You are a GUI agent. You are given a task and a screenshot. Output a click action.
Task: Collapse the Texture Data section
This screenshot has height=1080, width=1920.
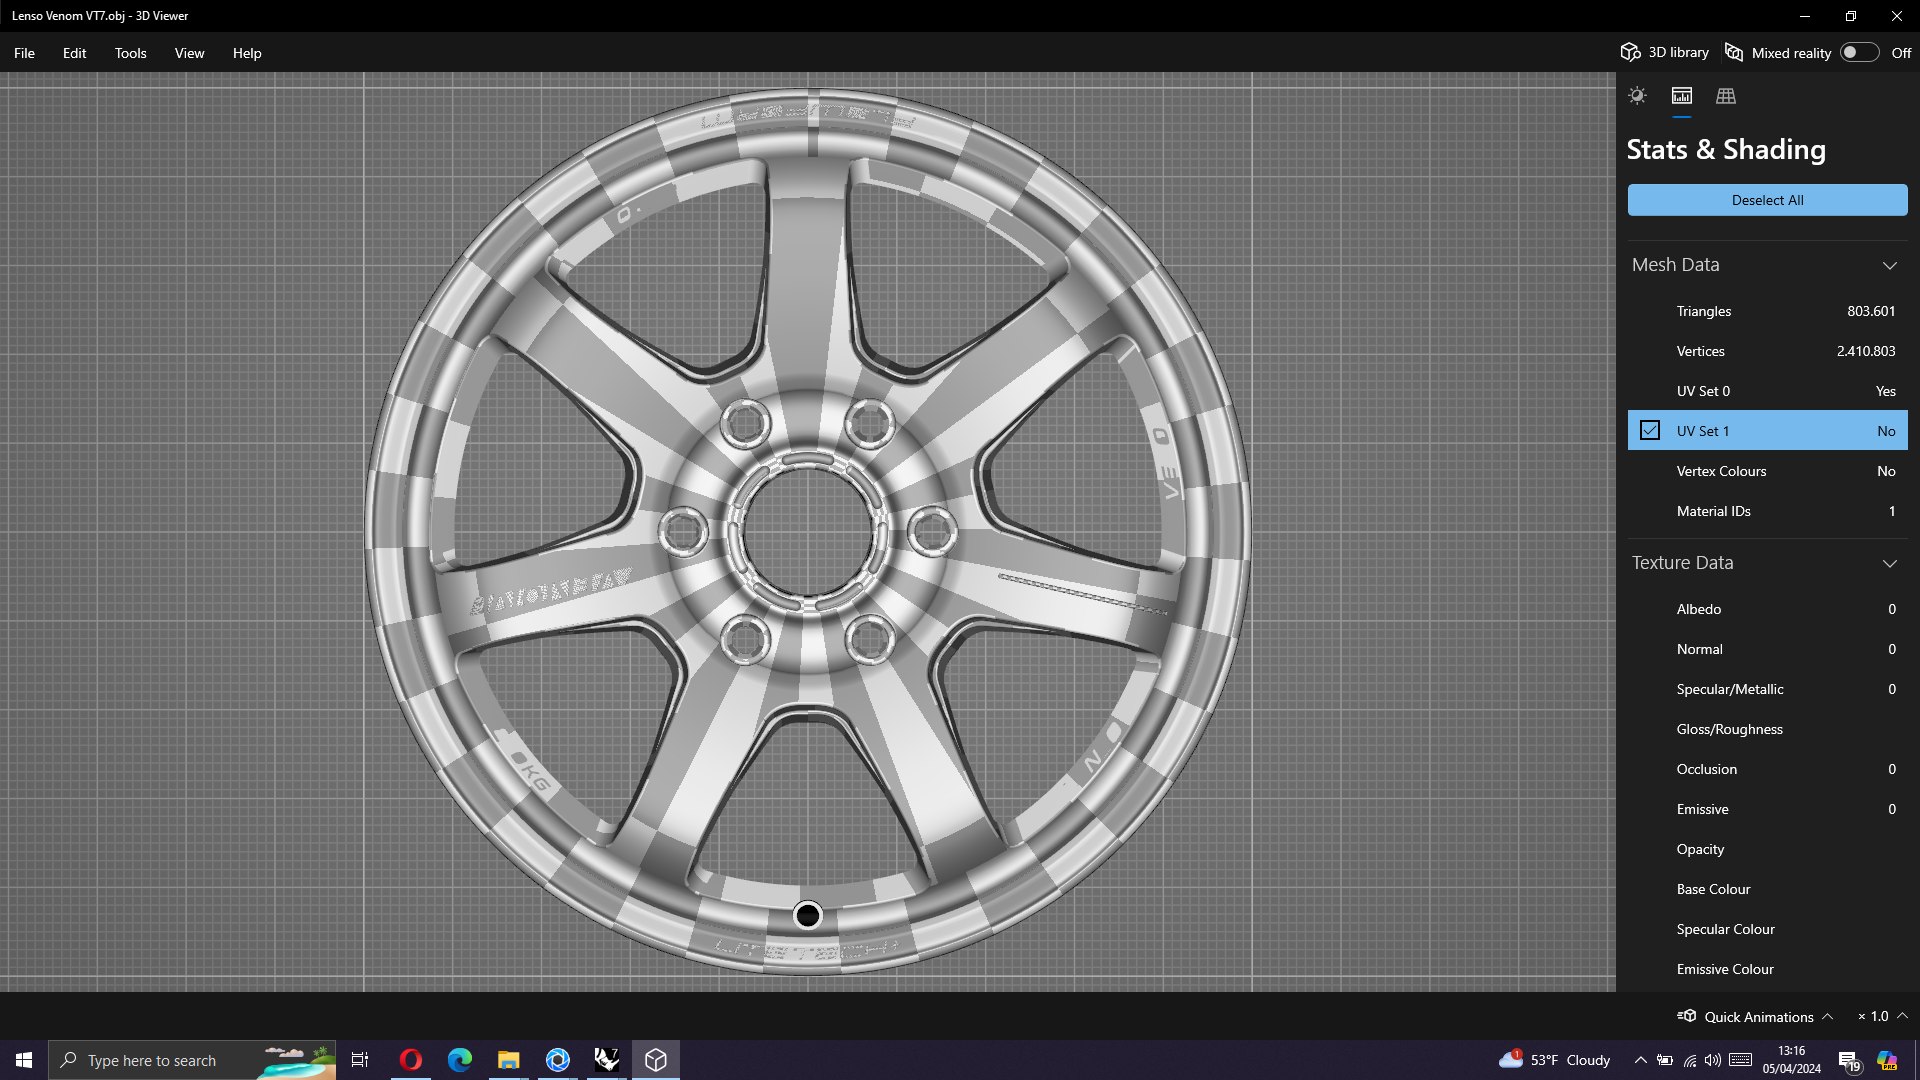click(1889, 563)
